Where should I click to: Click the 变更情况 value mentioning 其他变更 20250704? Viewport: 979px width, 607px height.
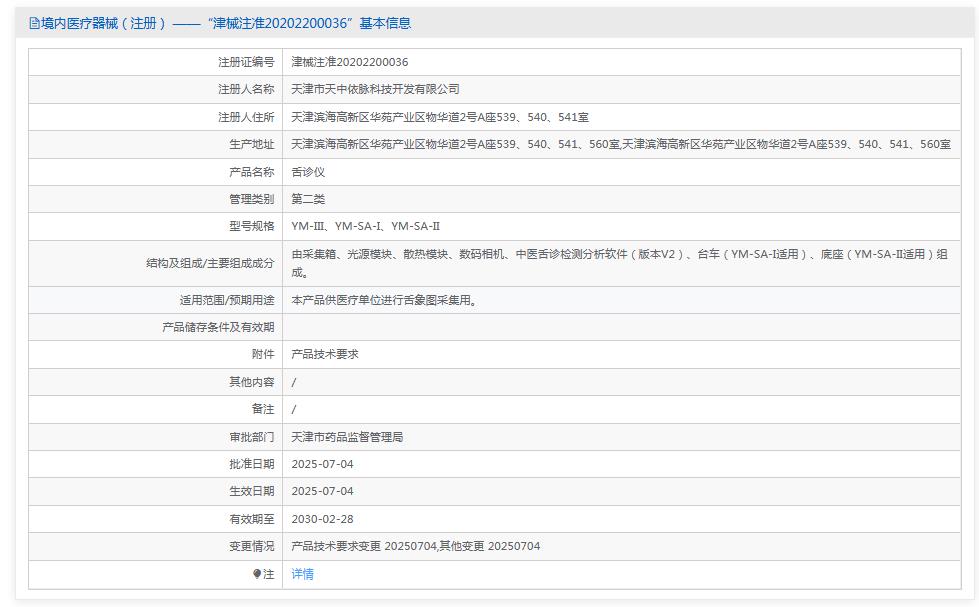[x=416, y=546]
